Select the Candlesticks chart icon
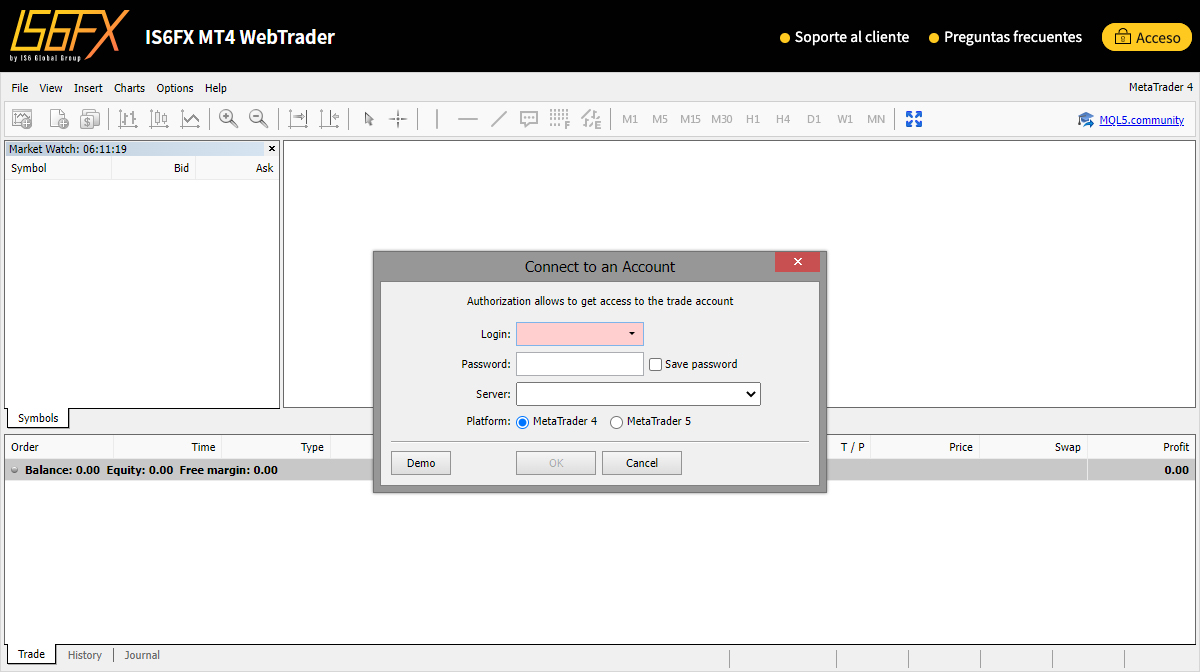1200x672 pixels. pos(159,119)
